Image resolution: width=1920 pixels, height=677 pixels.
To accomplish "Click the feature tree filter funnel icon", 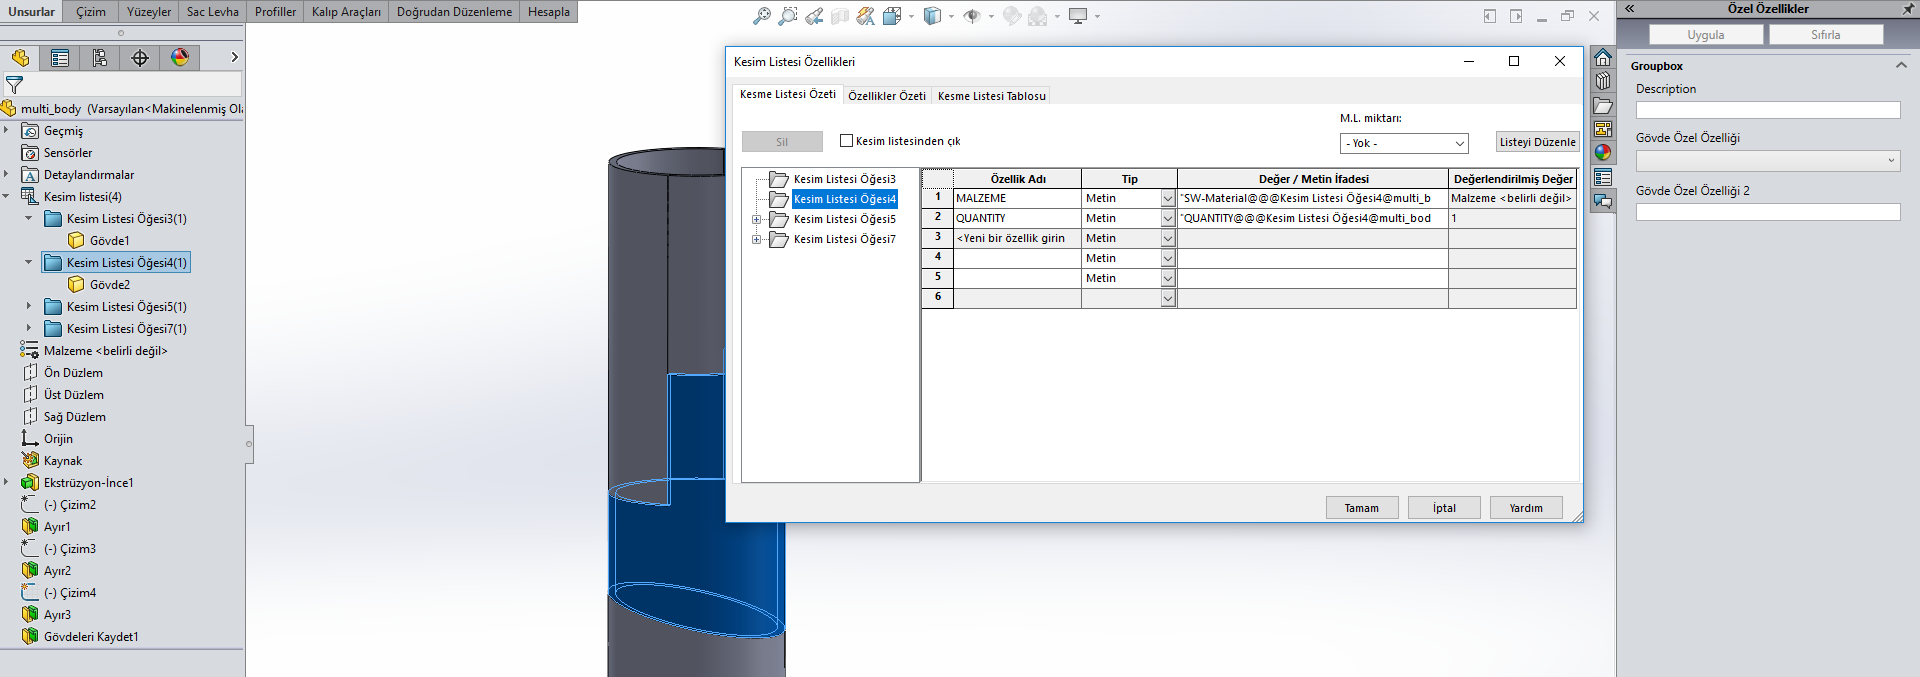I will click(14, 85).
